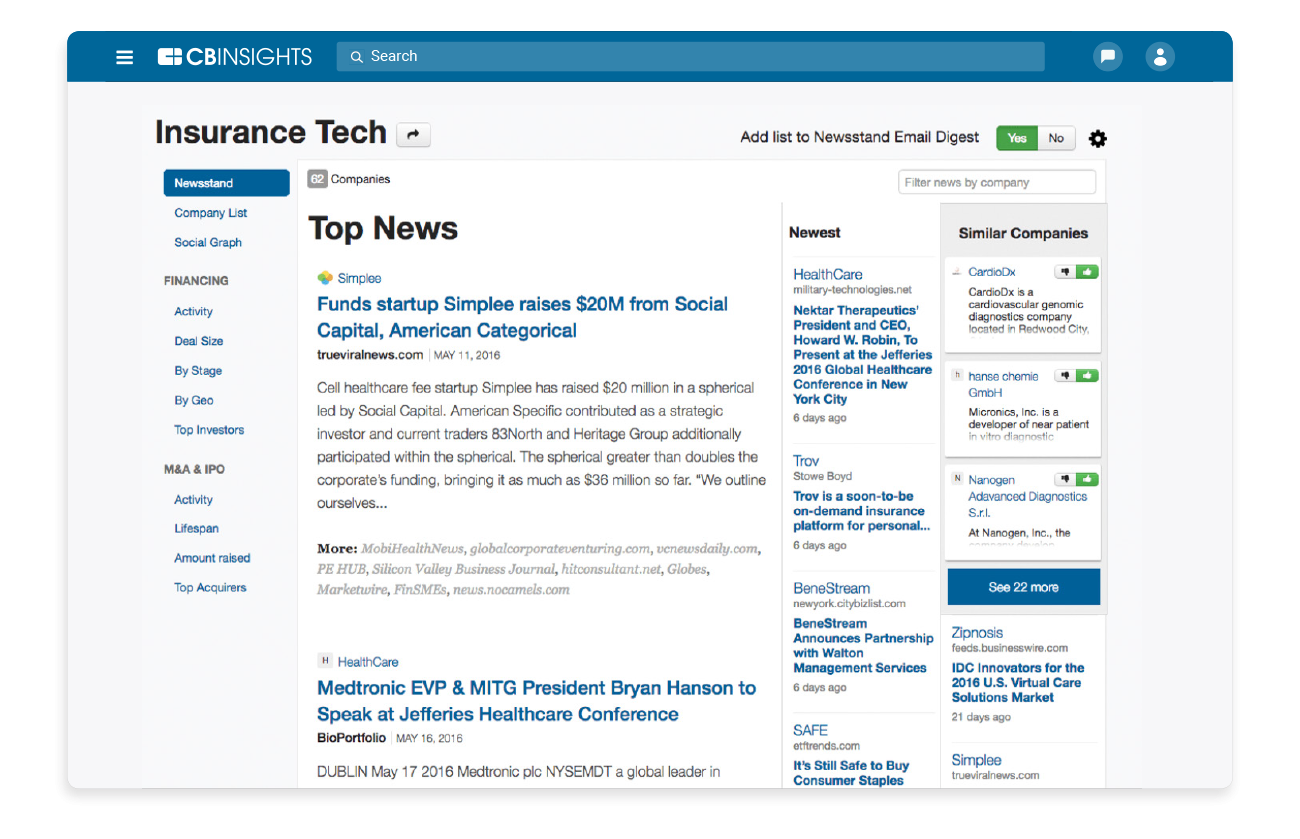Click trueviralnews.com source under Simplee headline

pyautogui.click(x=370, y=355)
